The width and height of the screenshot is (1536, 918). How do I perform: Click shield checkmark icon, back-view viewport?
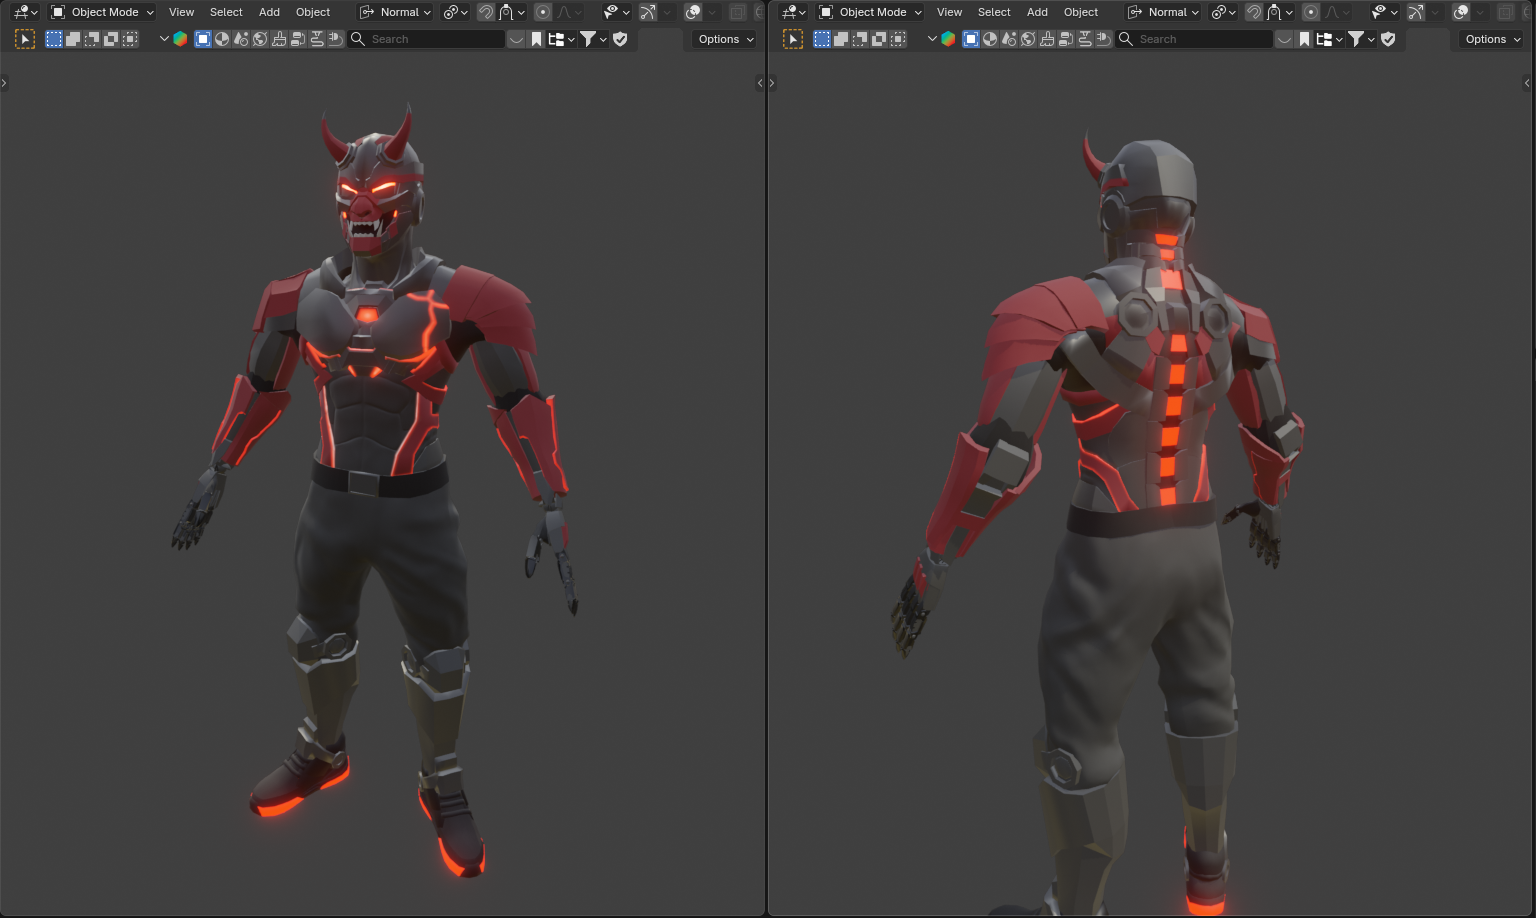(x=1388, y=39)
